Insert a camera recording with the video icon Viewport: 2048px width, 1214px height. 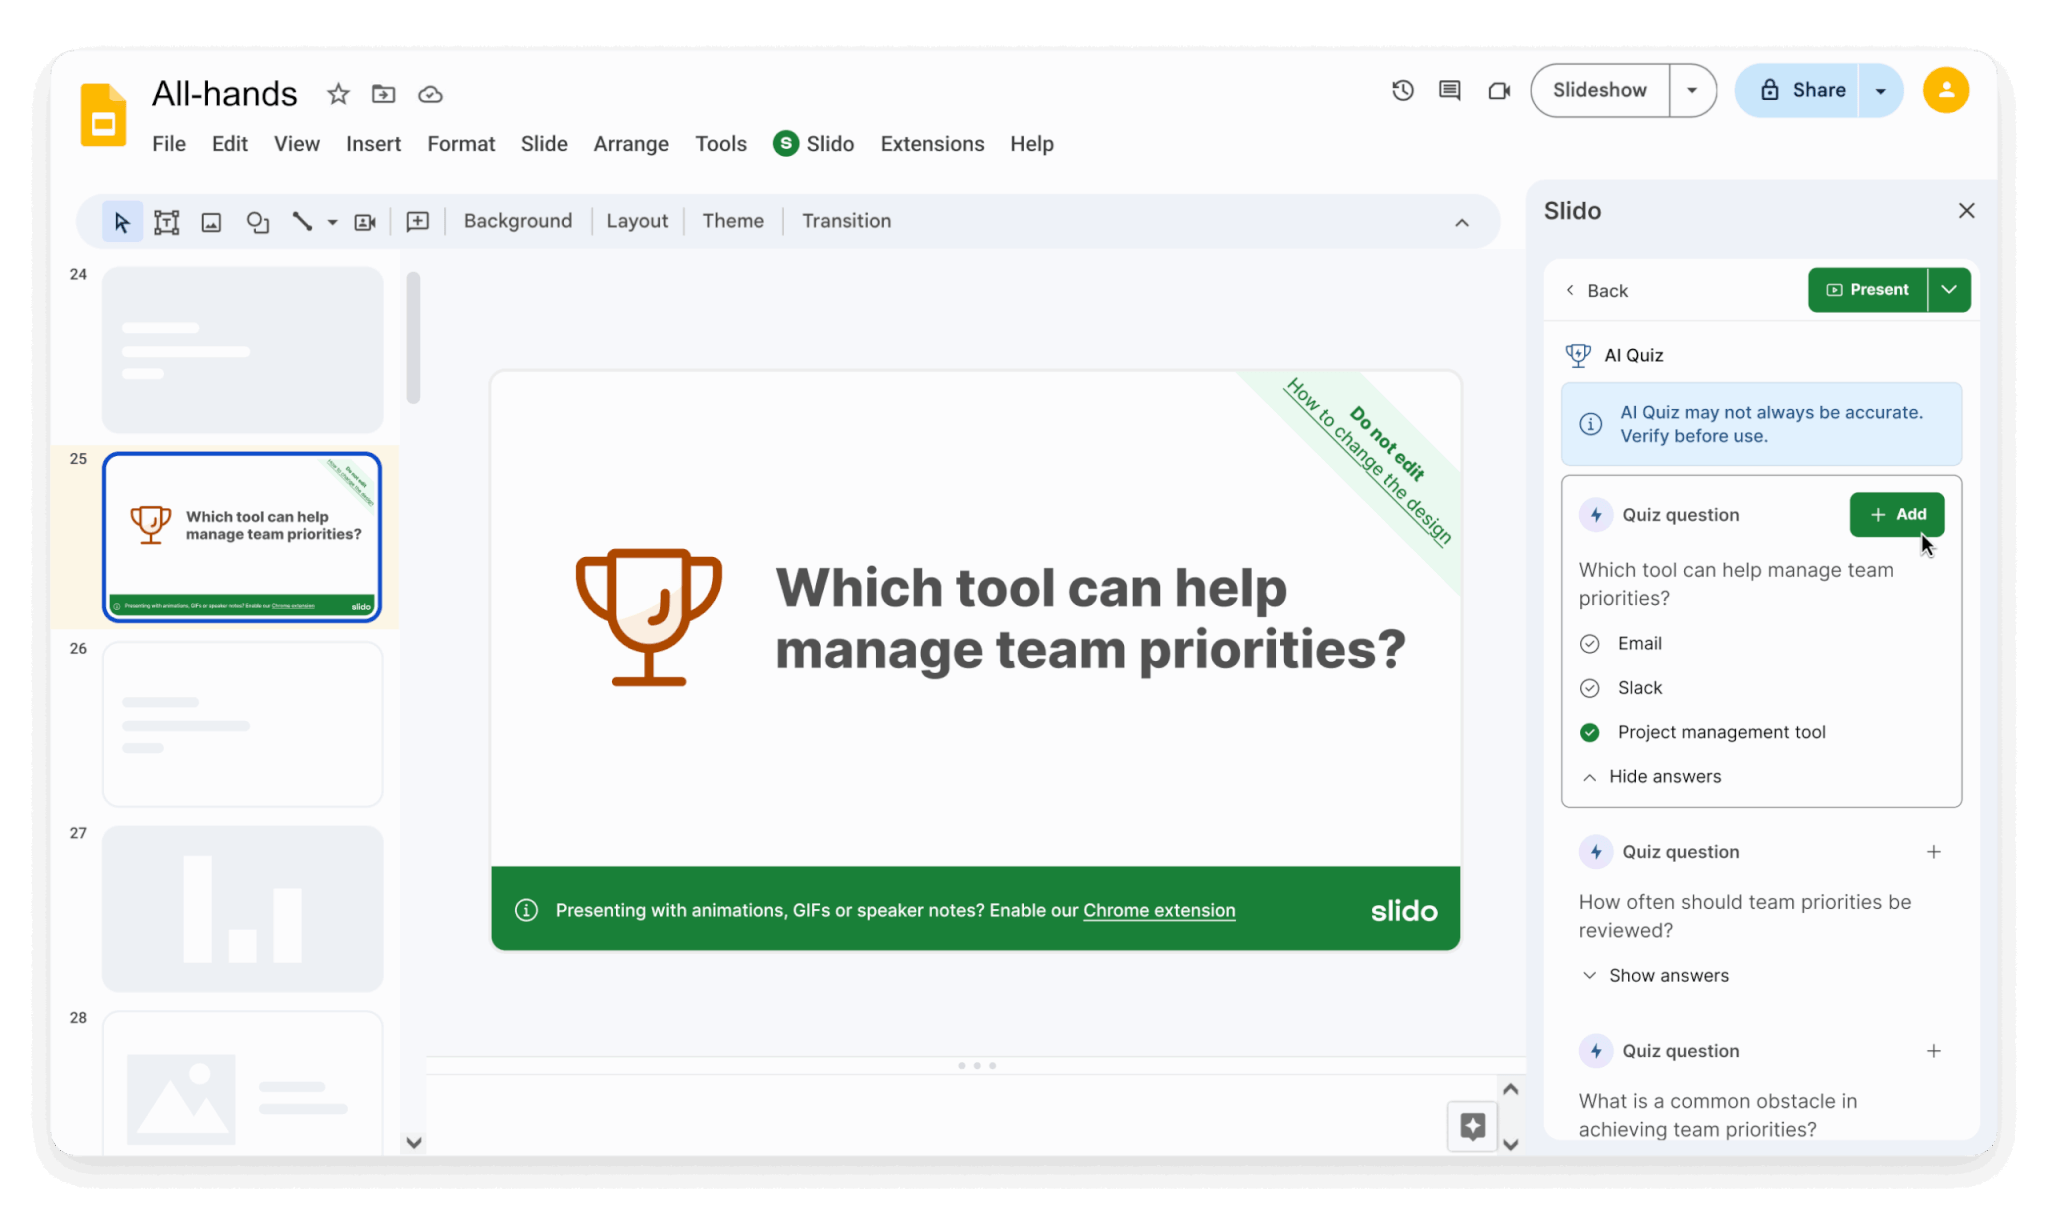364,221
